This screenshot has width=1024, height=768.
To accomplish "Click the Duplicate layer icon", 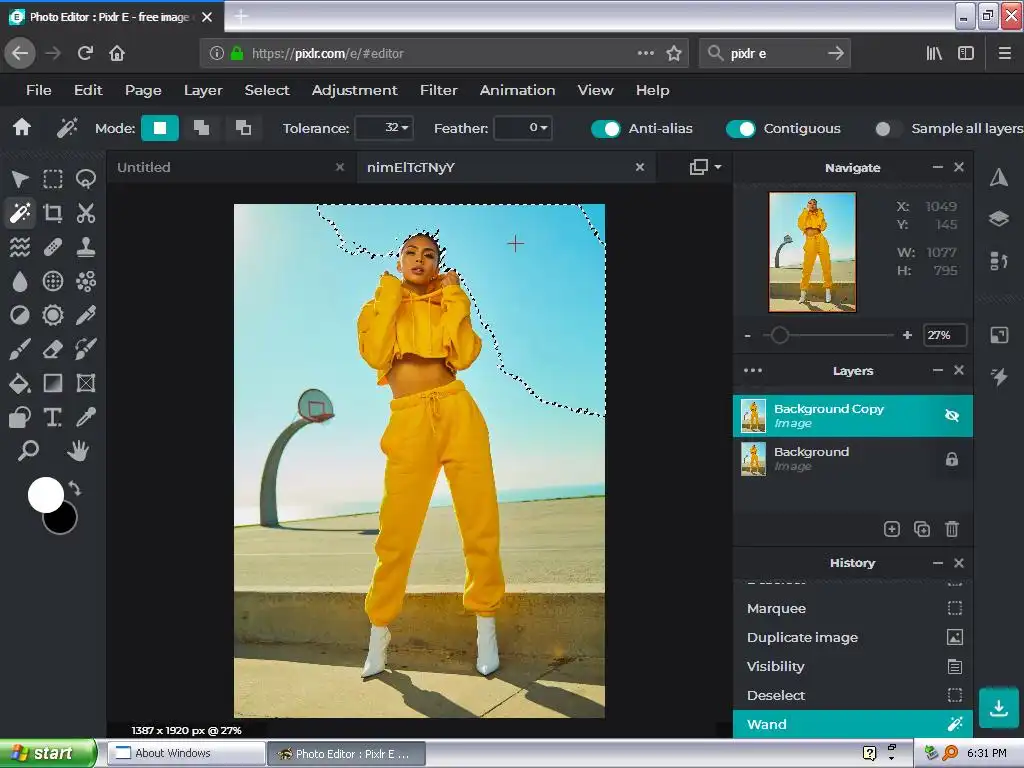I will pos(922,529).
